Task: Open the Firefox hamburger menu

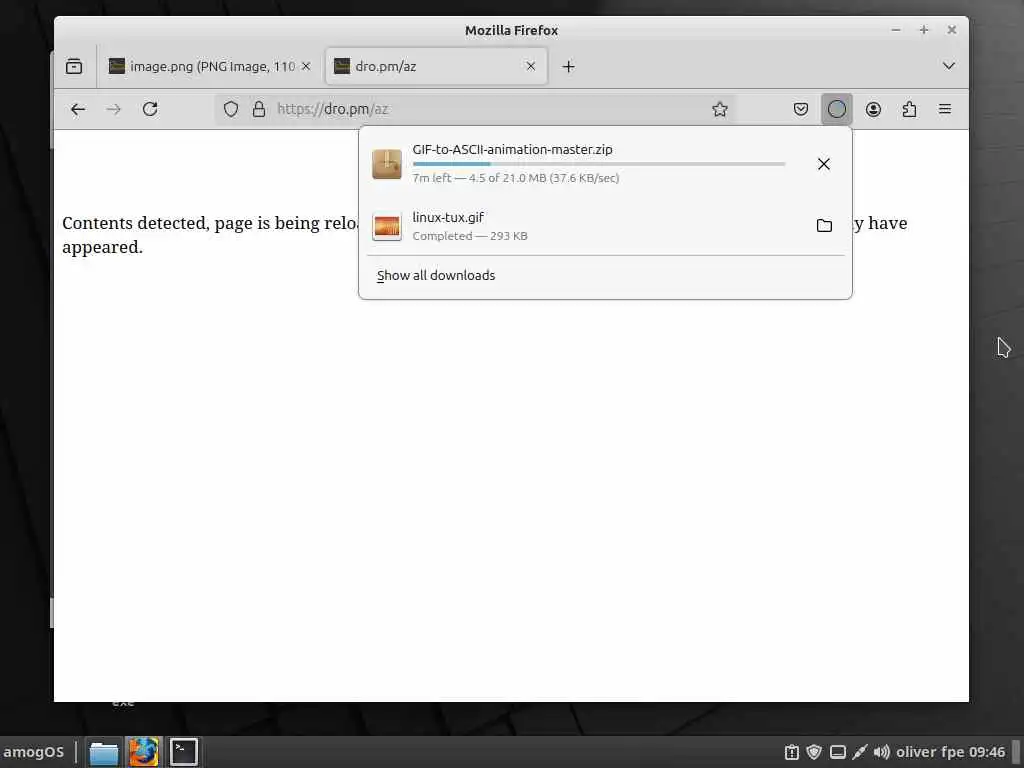Action: [945, 109]
